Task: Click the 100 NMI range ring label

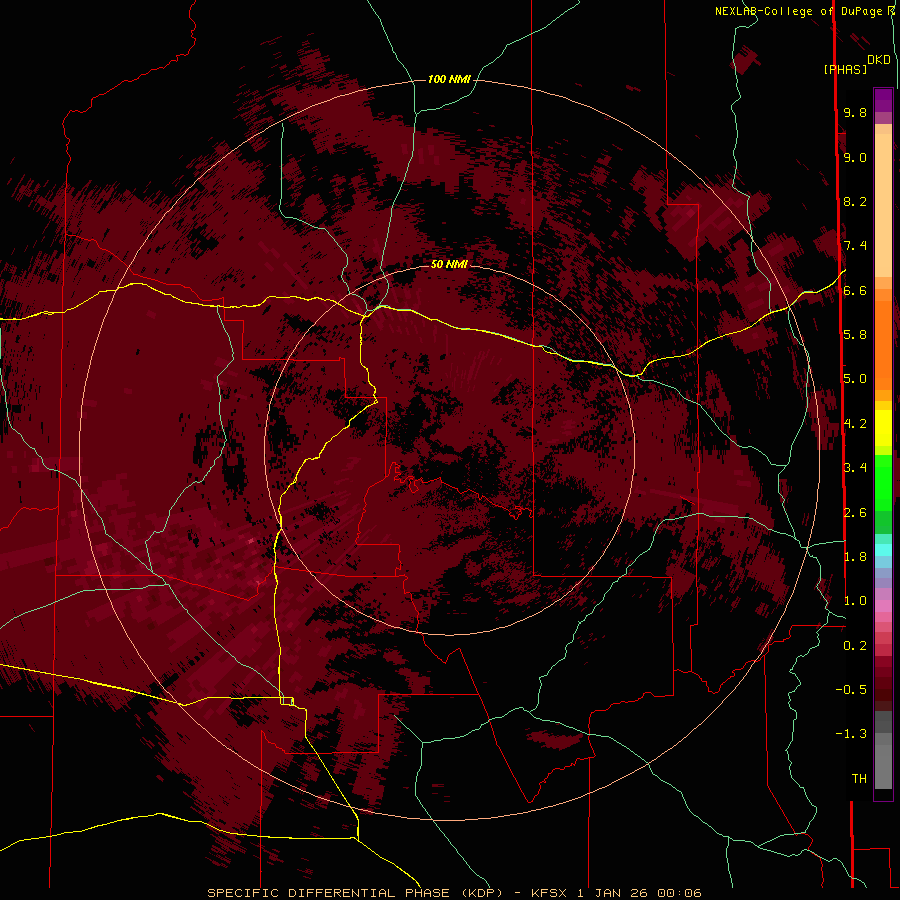Action: [449, 79]
